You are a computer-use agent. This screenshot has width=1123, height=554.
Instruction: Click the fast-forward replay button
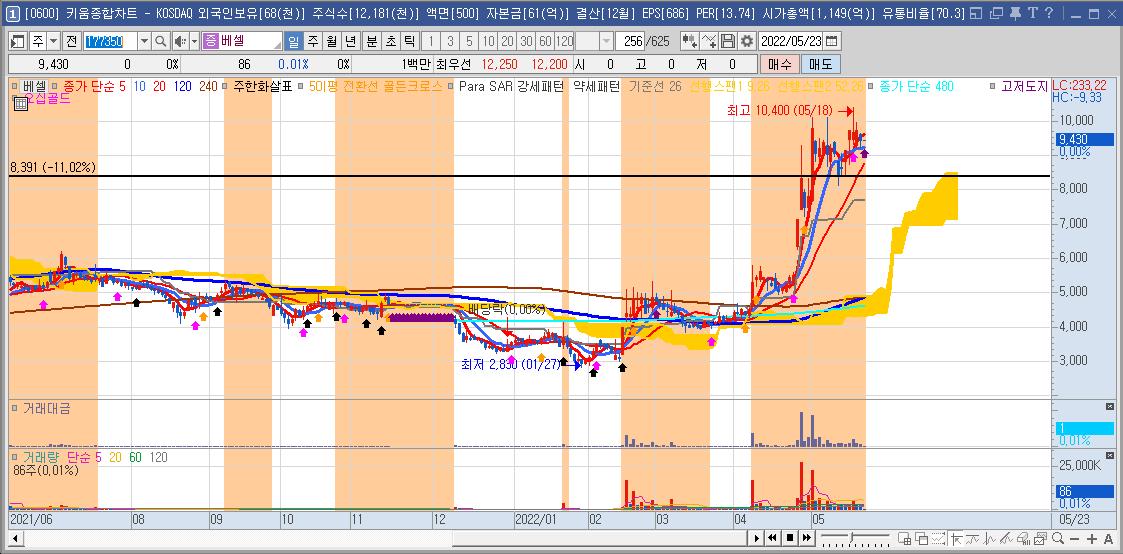coord(807,538)
